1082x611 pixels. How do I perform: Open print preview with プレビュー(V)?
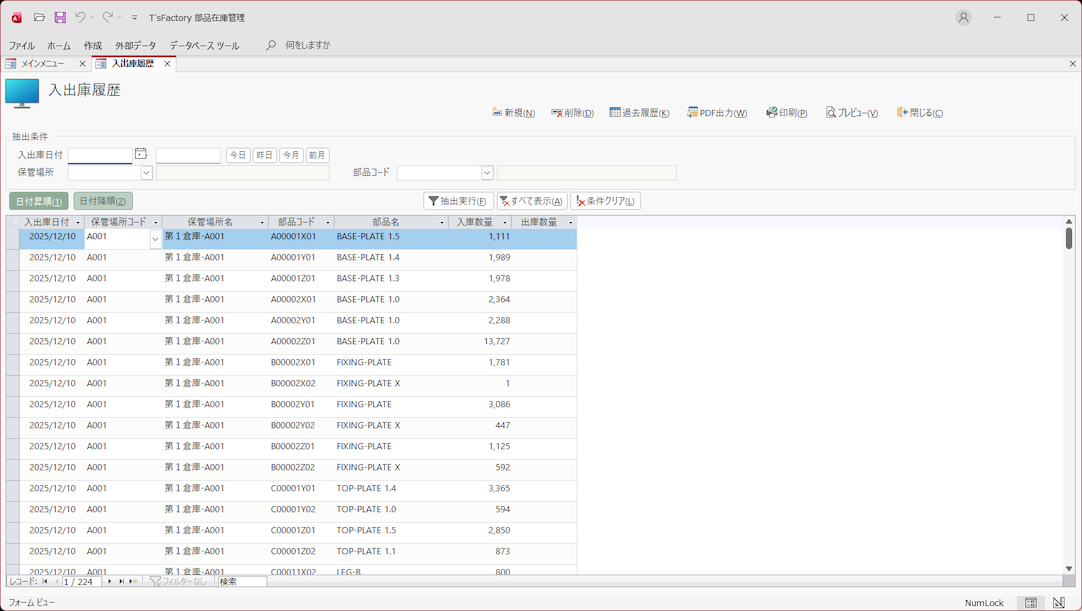852,113
